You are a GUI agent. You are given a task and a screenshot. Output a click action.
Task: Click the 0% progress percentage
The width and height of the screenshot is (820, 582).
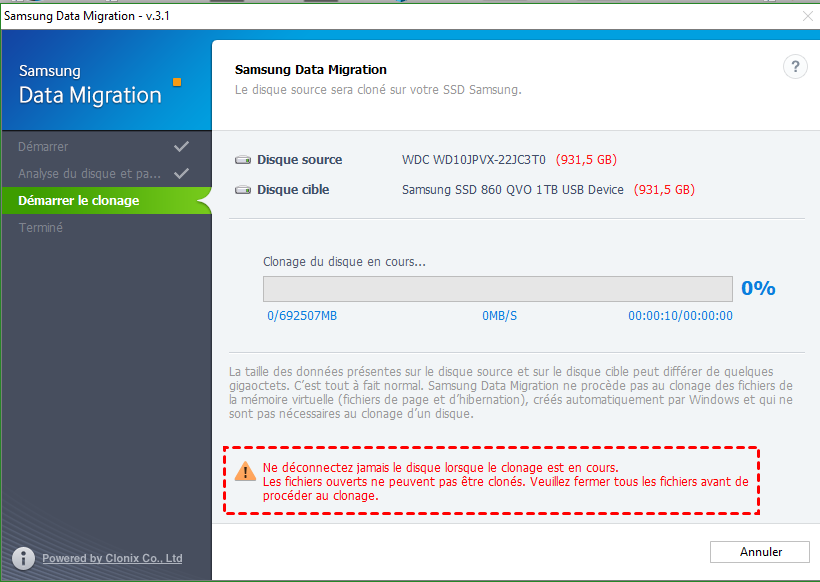pos(758,288)
